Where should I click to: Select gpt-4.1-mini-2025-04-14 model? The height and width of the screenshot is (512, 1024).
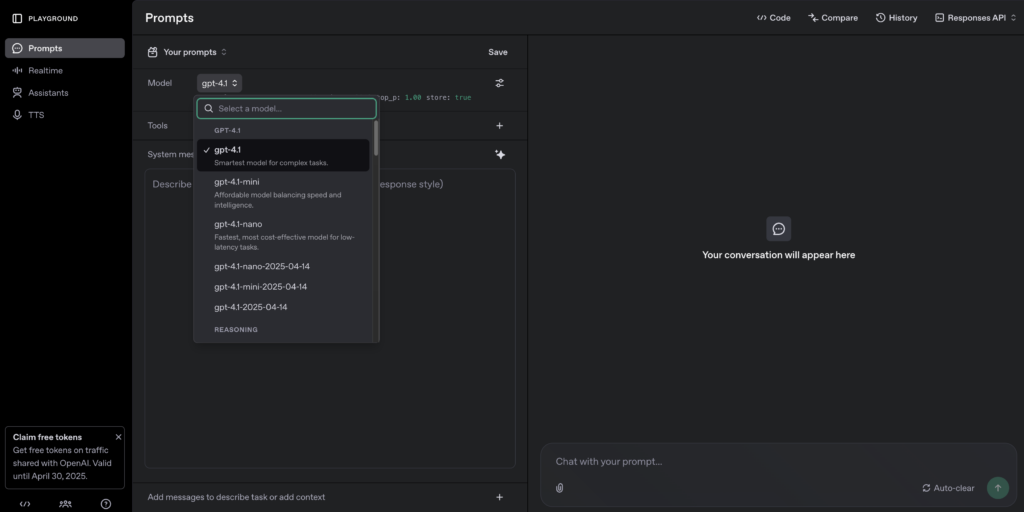point(283,287)
